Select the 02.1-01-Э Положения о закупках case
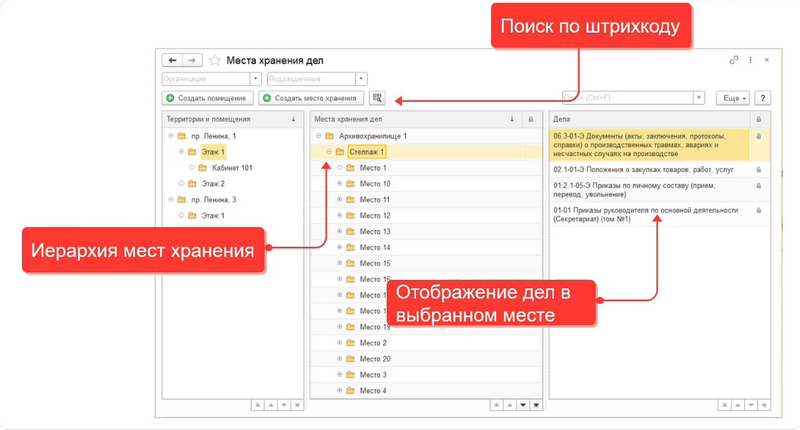800x430 pixels. tap(645, 170)
